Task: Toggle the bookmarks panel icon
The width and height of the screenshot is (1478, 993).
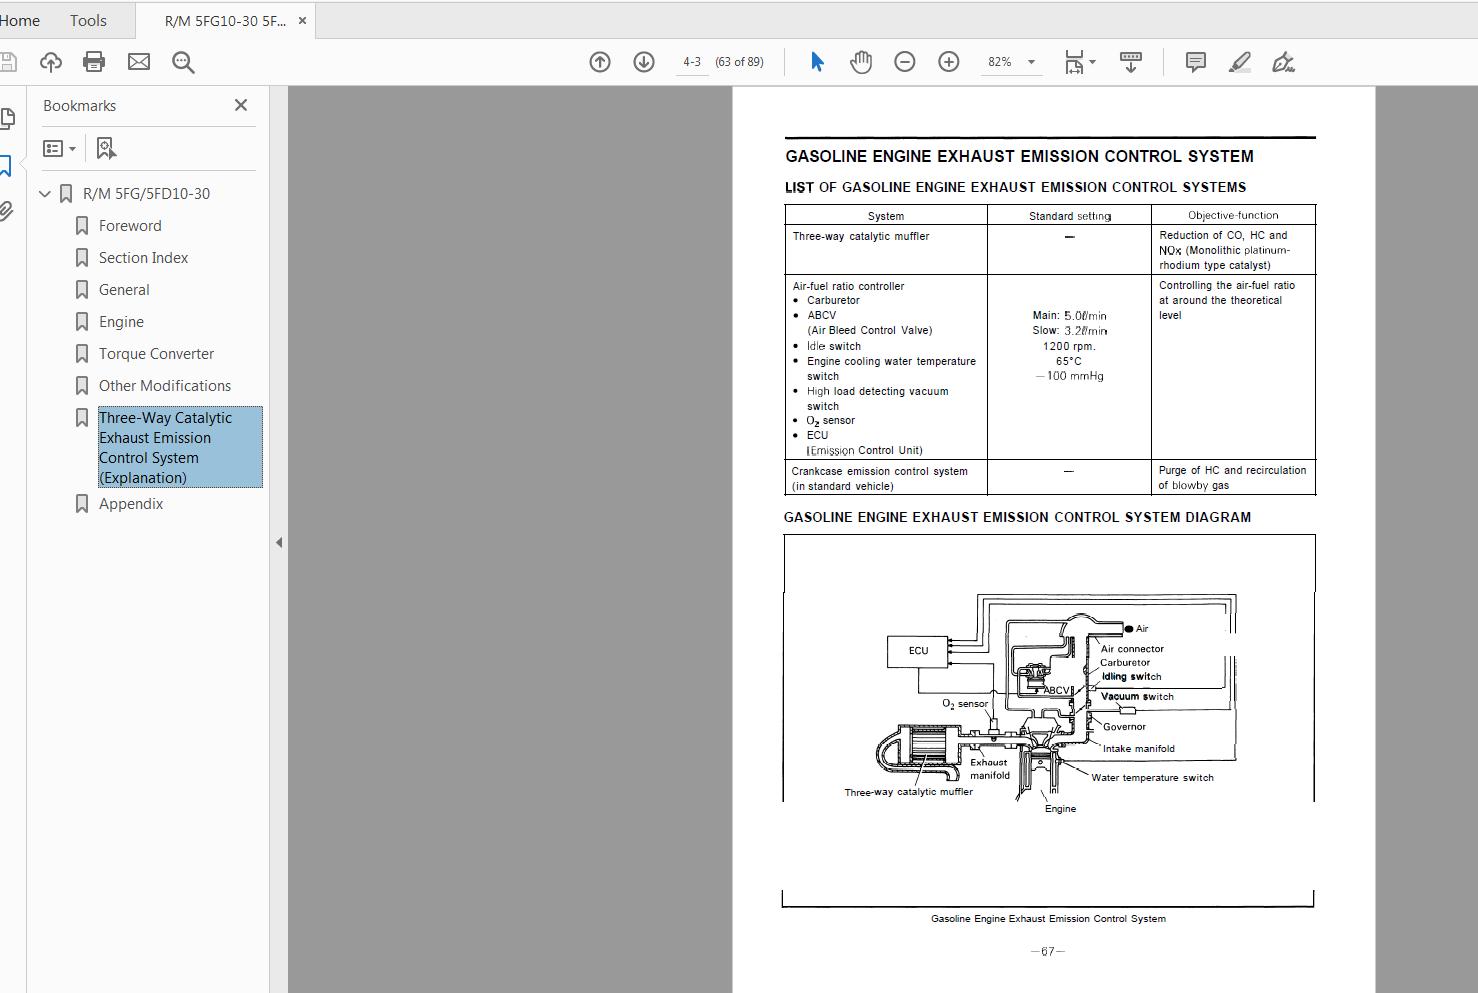Action: click(x=5, y=165)
